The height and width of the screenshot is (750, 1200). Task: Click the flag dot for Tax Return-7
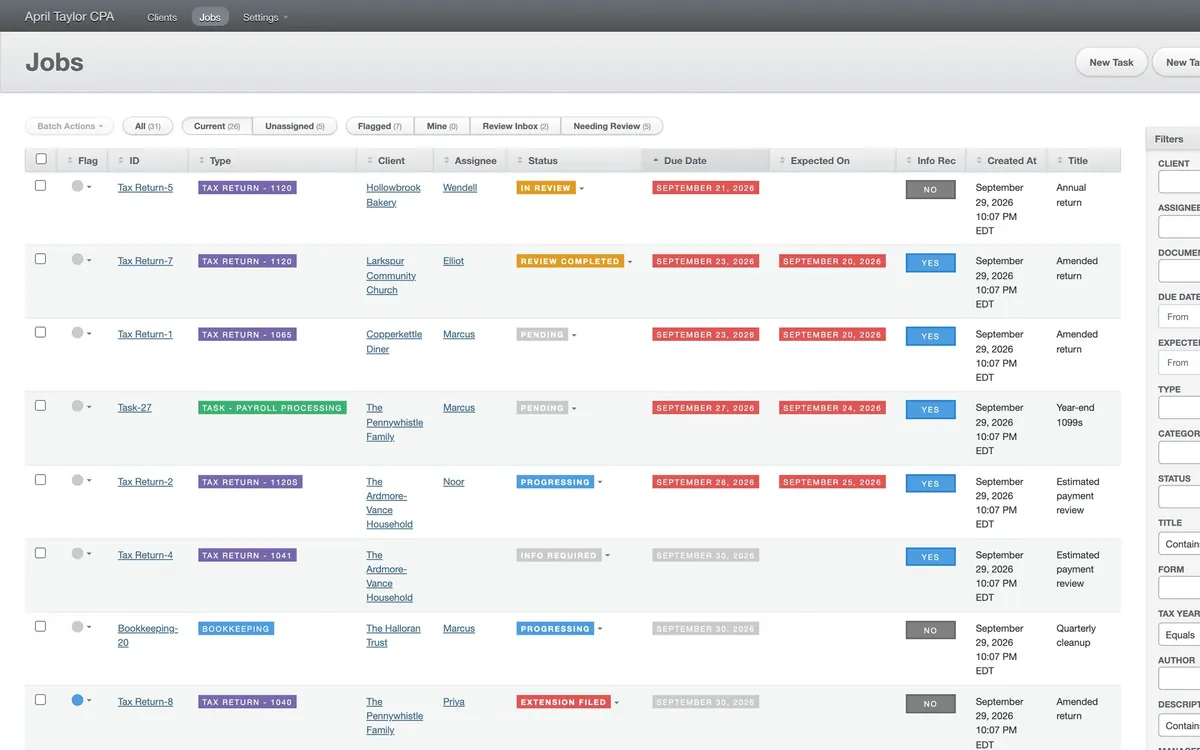[77, 259]
